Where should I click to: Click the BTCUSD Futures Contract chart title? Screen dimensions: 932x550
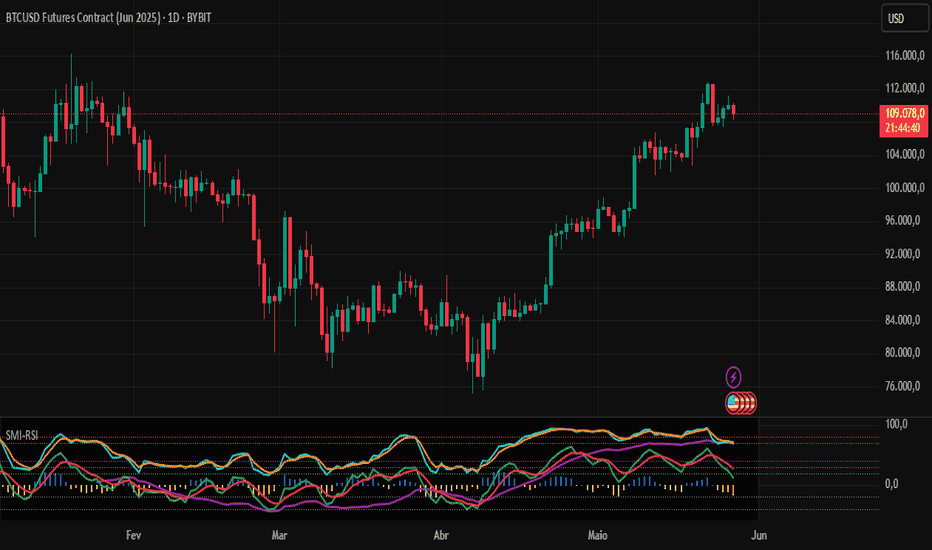coord(108,18)
